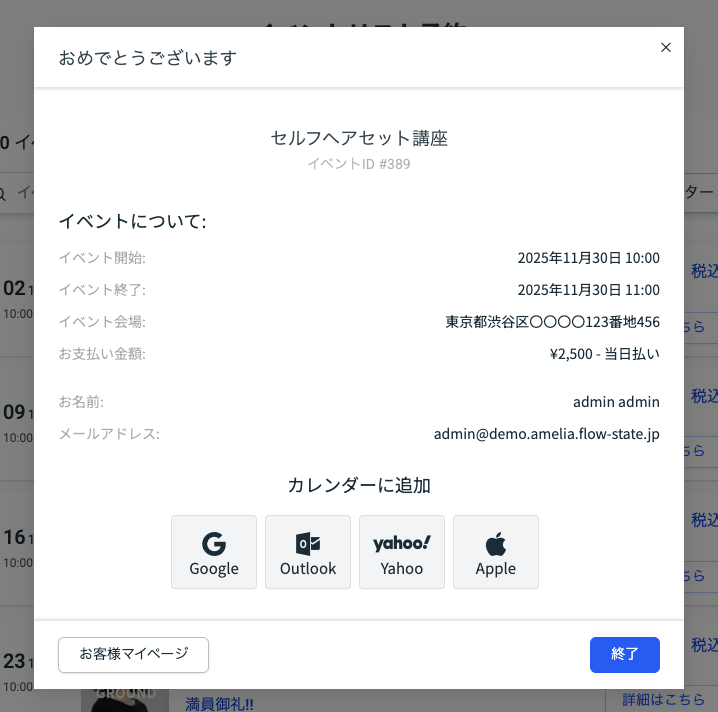Add event to Outlook calendar
The width and height of the screenshot is (718, 712).
click(308, 552)
